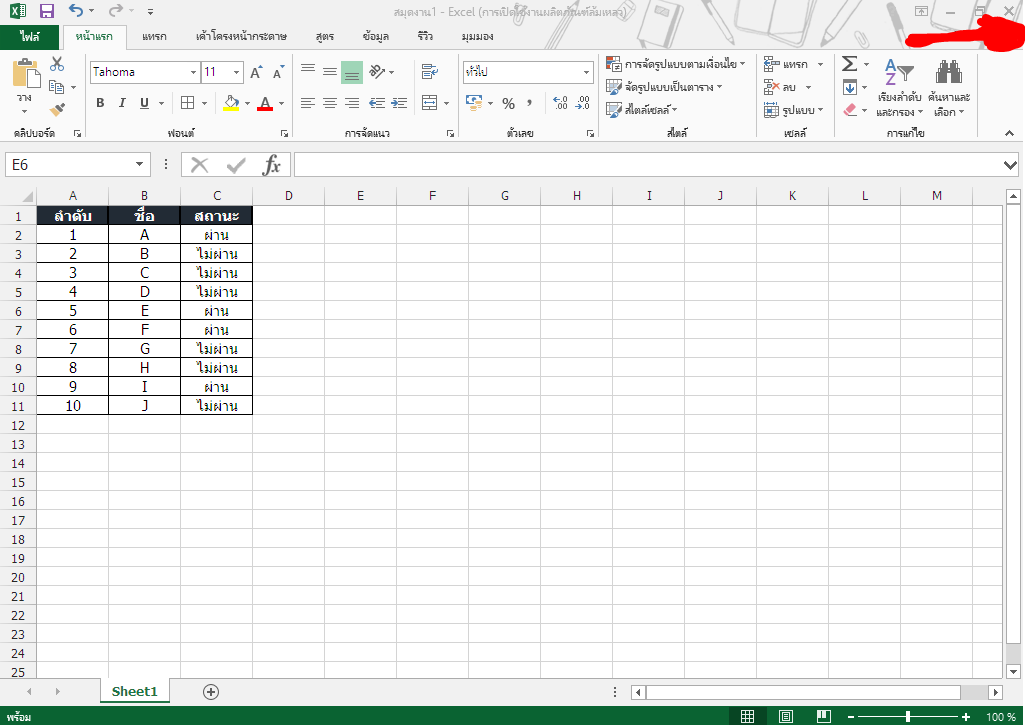Expand the formula bar chevron
Image resolution: width=1025 pixels, height=725 pixels.
1010,165
